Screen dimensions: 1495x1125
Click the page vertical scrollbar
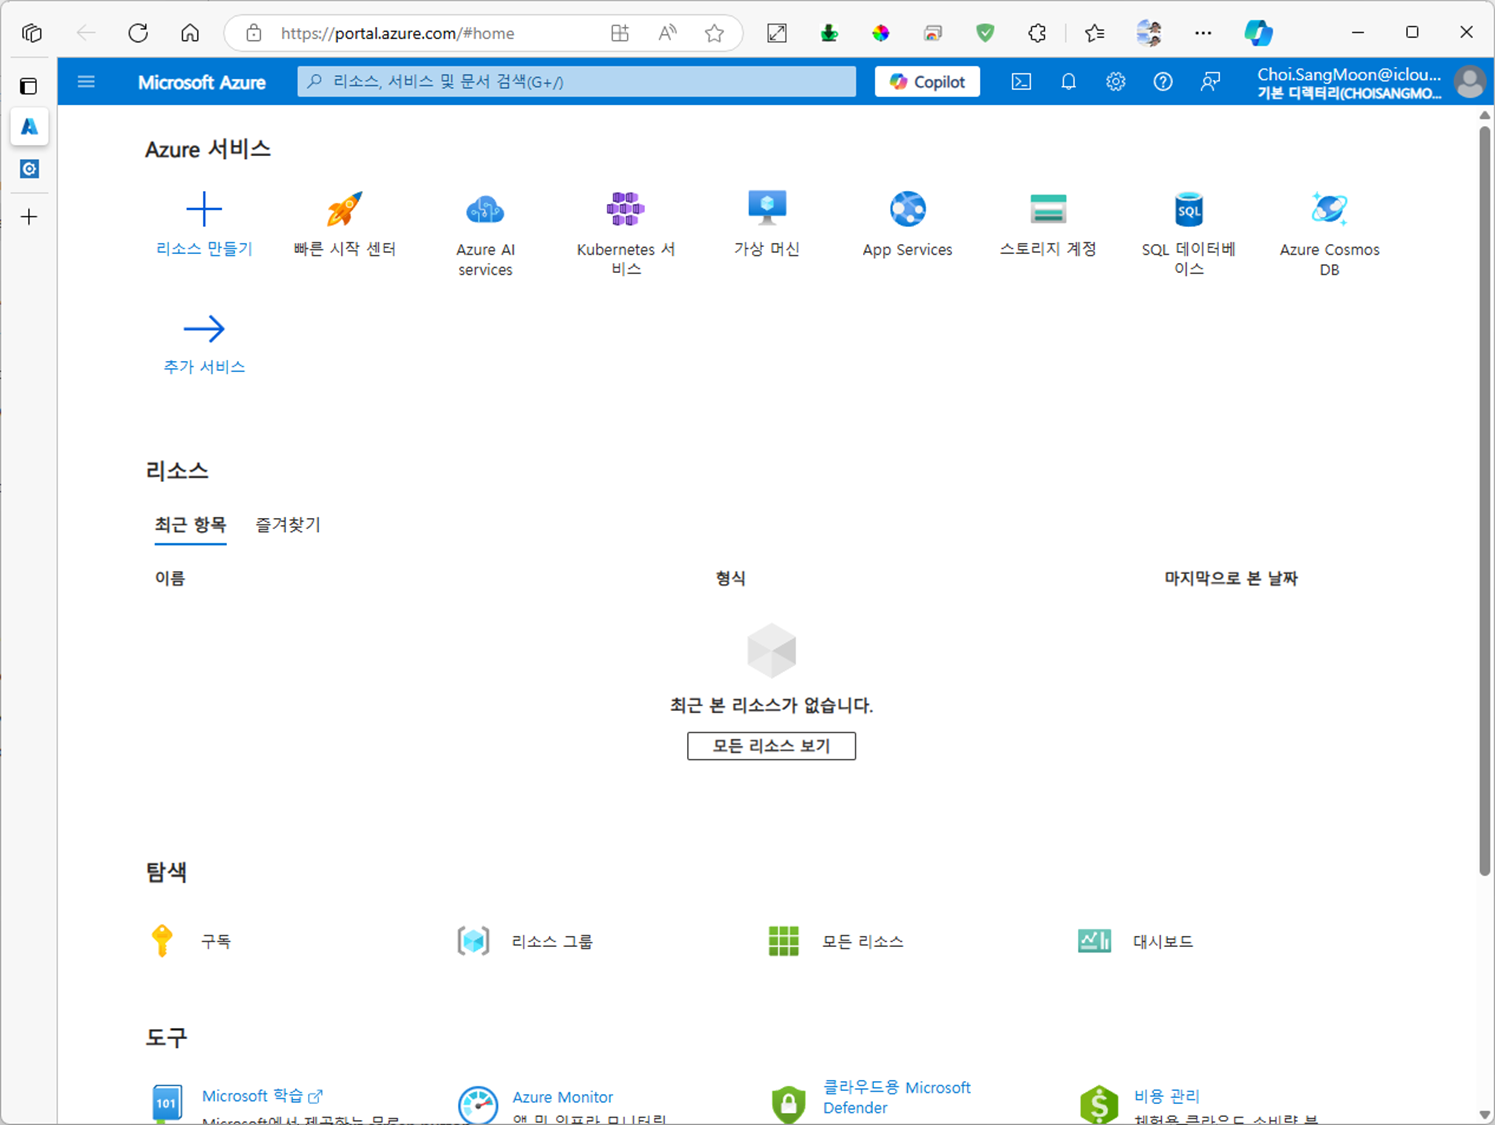point(1485,500)
